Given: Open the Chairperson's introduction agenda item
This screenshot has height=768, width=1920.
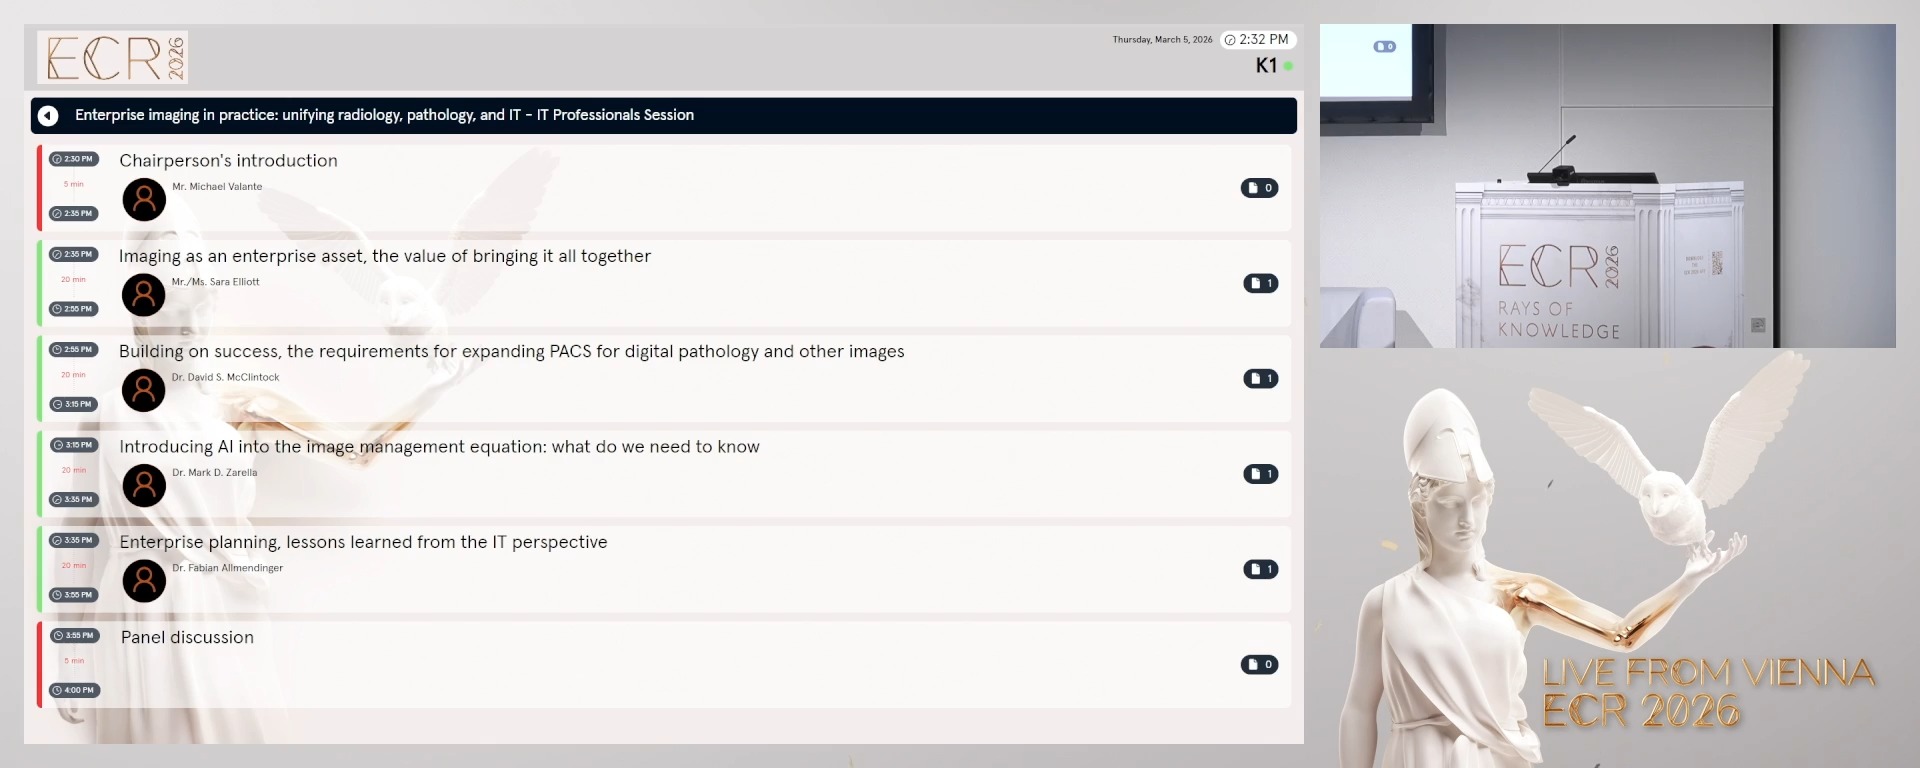Looking at the screenshot, I should pos(228,161).
